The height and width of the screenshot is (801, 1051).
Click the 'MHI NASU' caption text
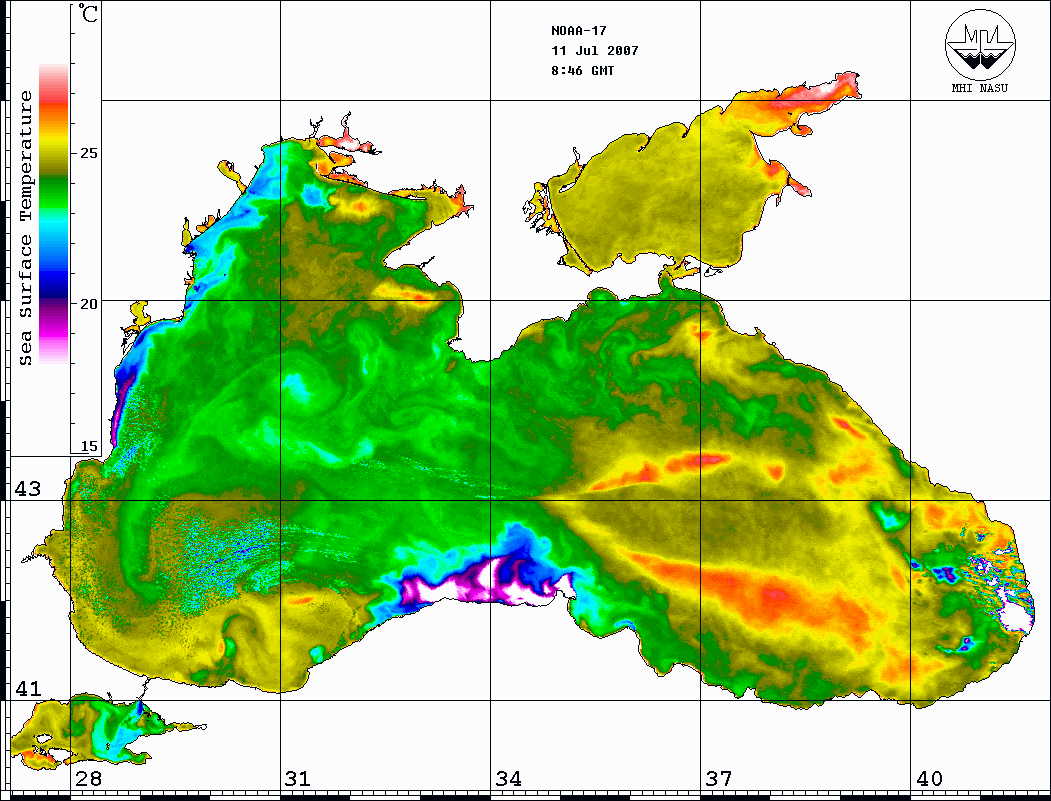point(979,88)
